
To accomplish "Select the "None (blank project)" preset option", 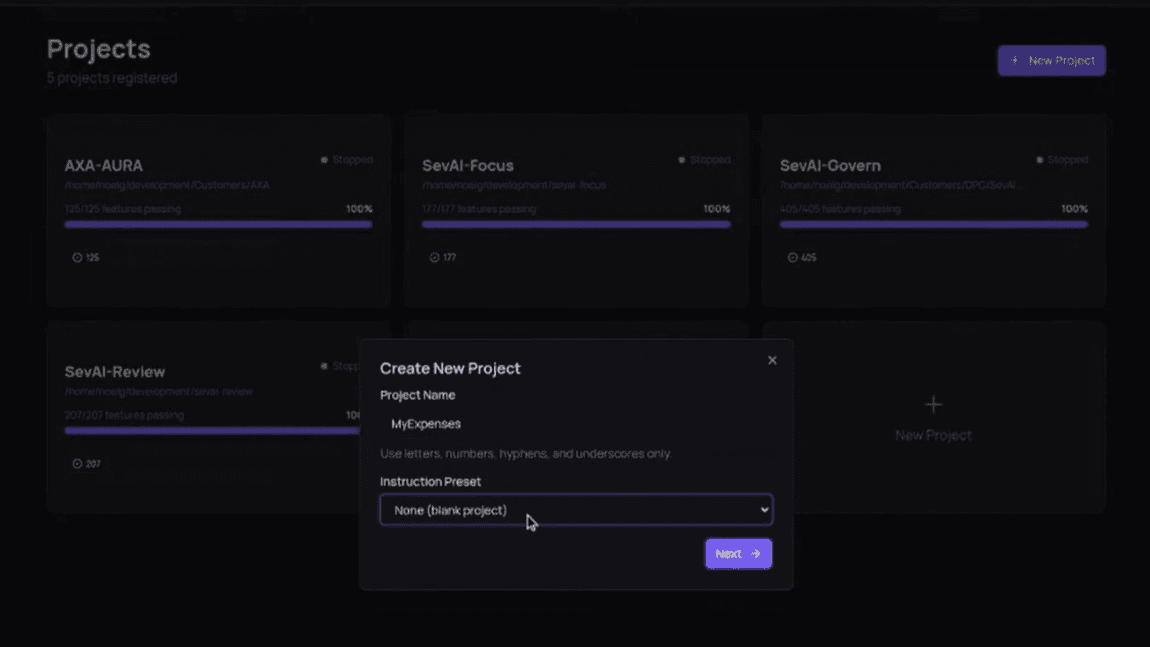I will (449, 510).
